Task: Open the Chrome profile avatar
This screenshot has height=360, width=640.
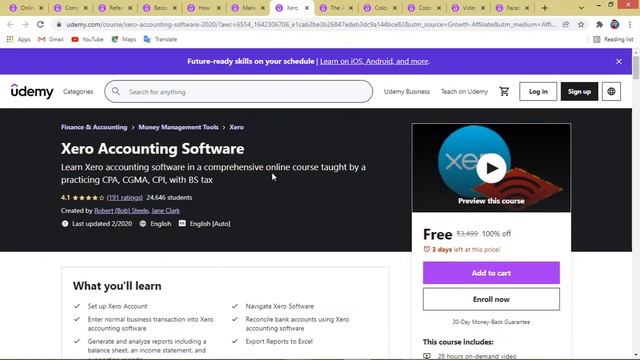Action: point(614,24)
